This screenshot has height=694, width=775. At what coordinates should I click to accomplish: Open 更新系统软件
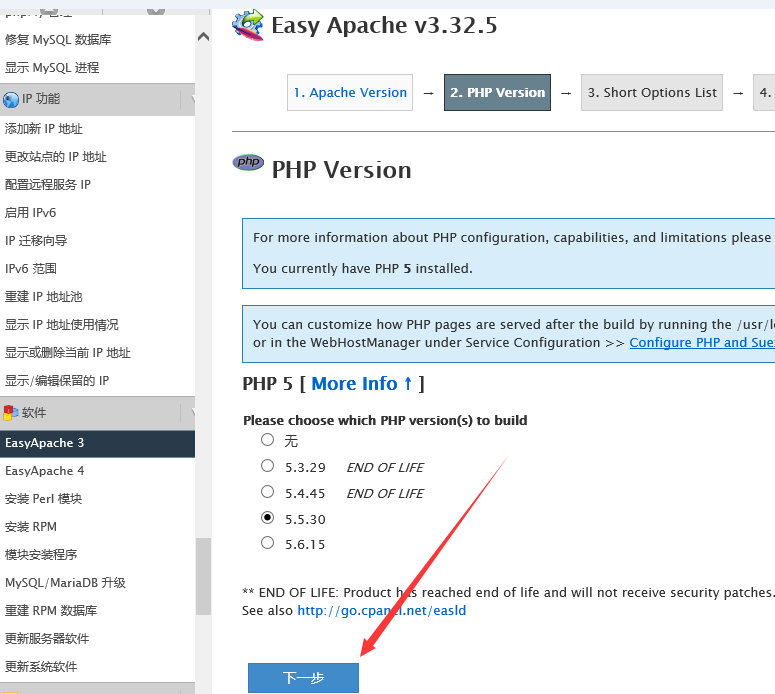coord(41,667)
